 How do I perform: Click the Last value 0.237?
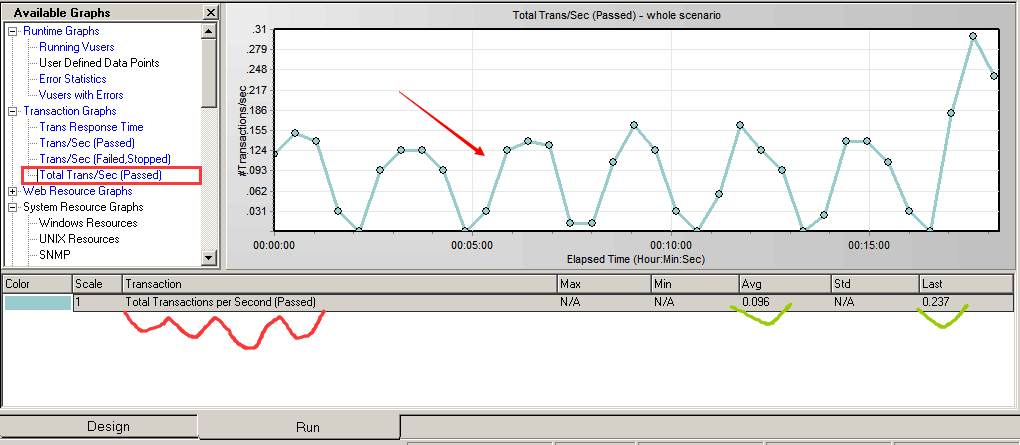tap(935, 302)
